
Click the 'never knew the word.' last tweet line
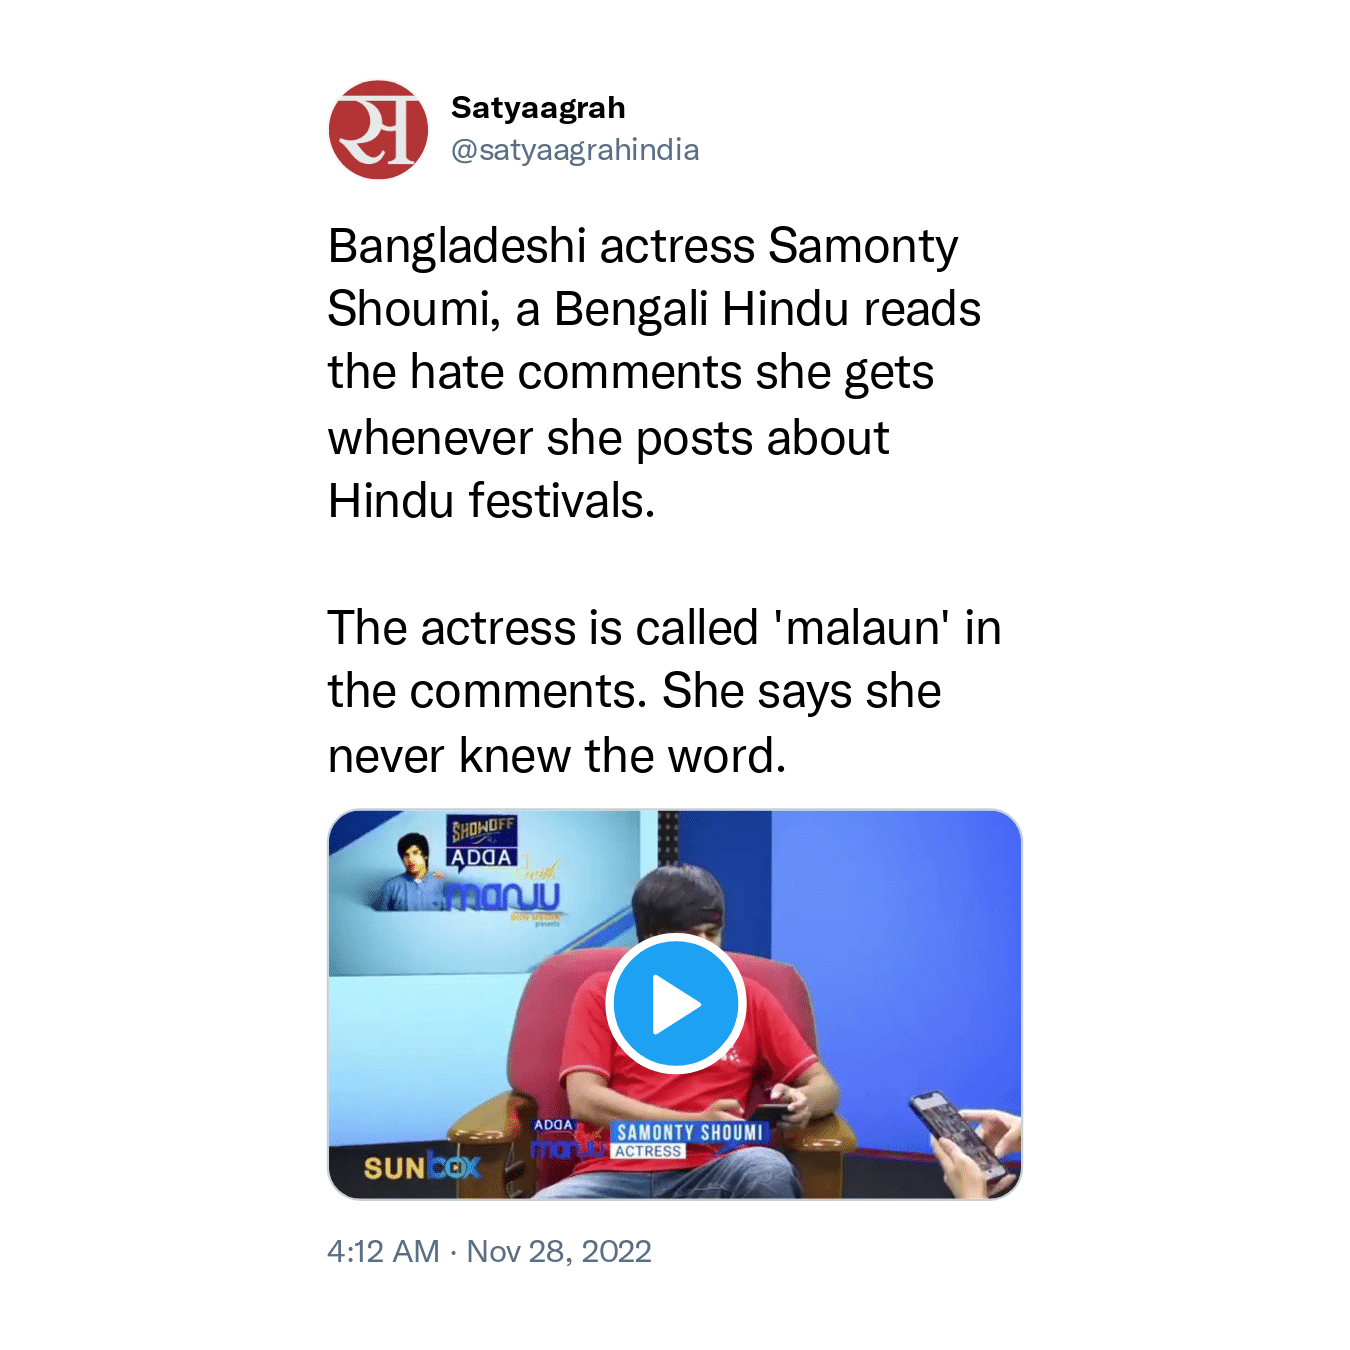pos(557,756)
